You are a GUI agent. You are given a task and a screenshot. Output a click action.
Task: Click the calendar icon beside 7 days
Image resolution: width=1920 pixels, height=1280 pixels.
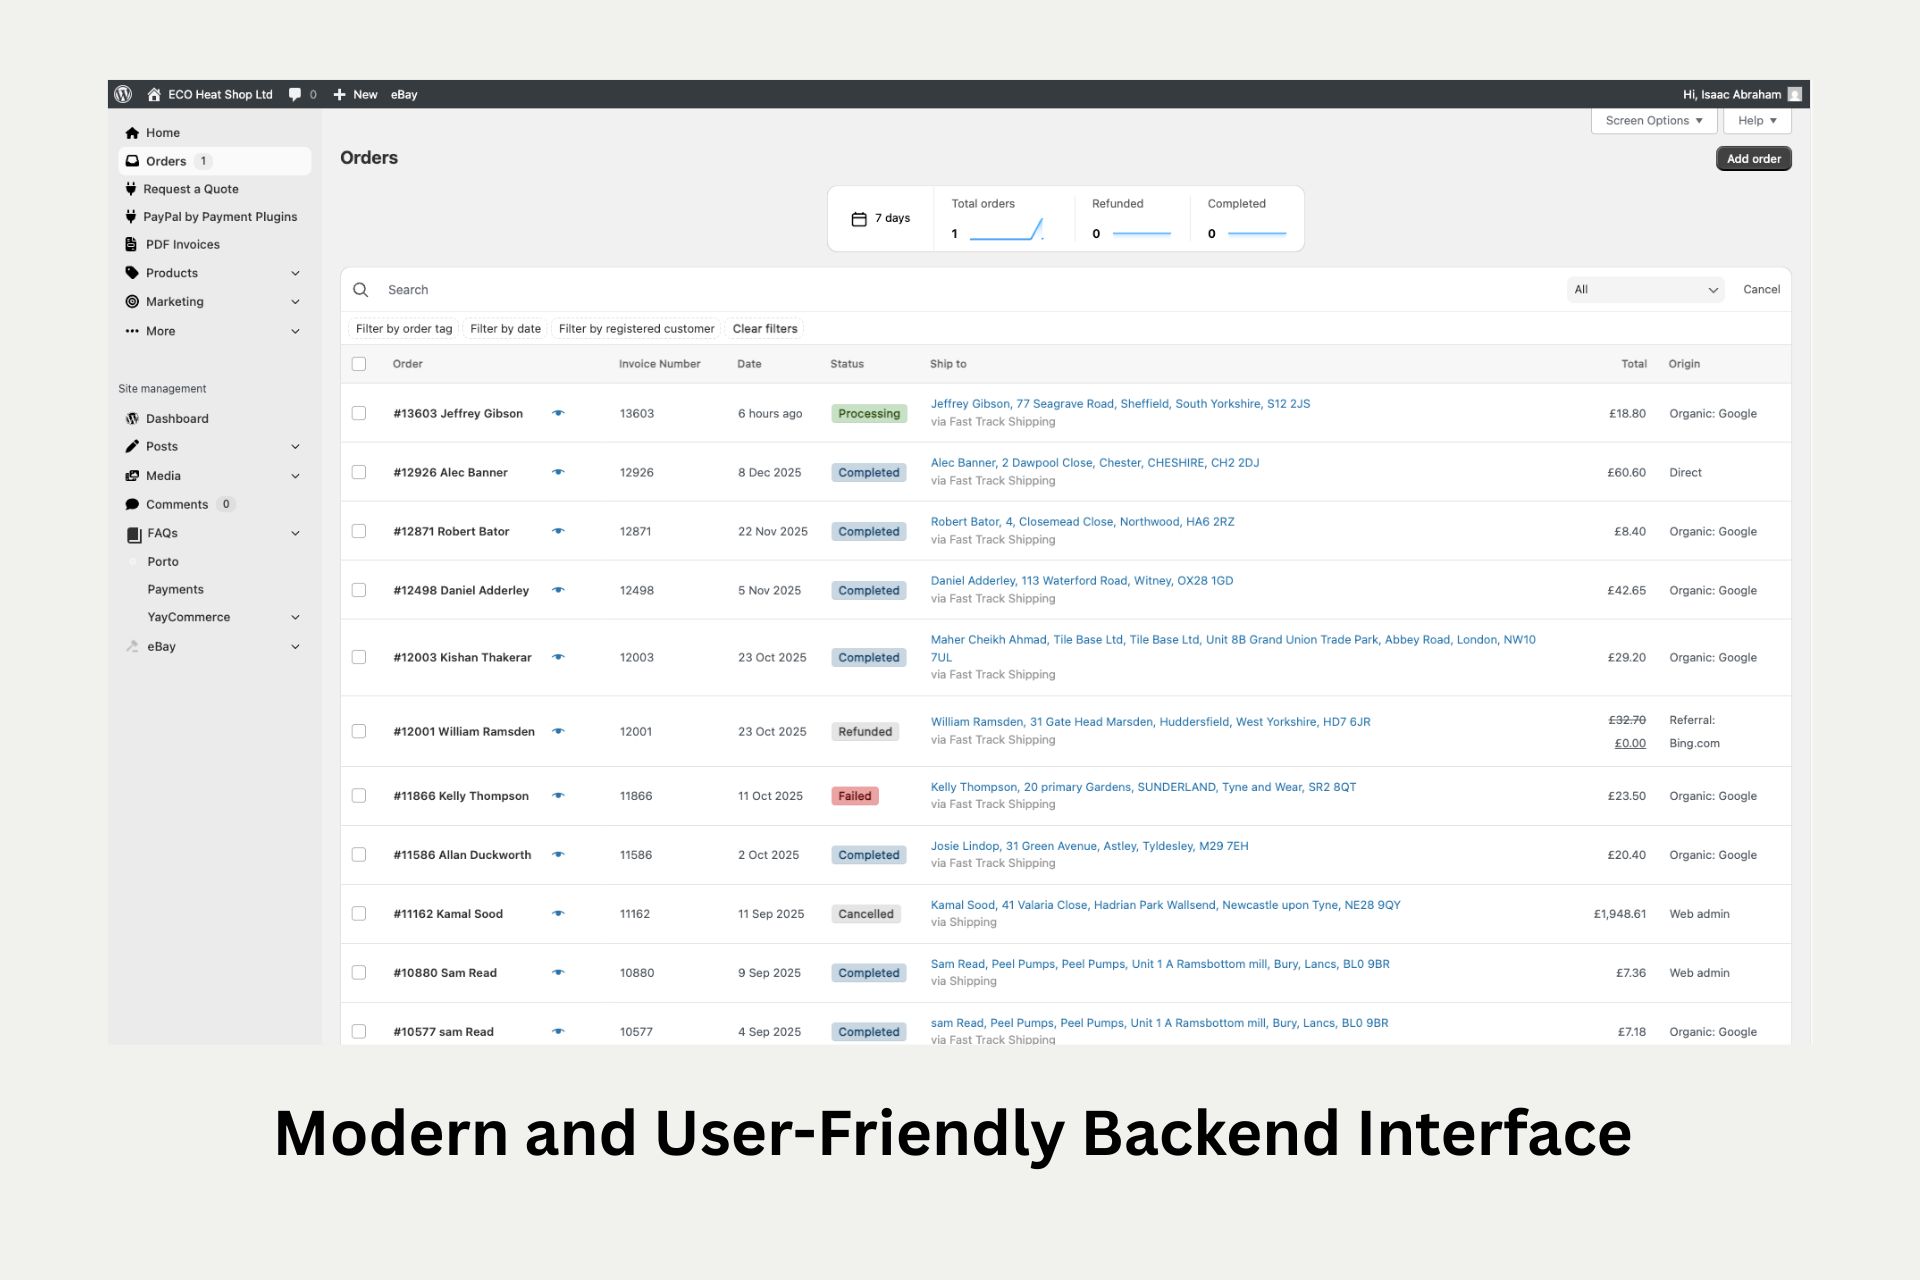tap(859, 219)
